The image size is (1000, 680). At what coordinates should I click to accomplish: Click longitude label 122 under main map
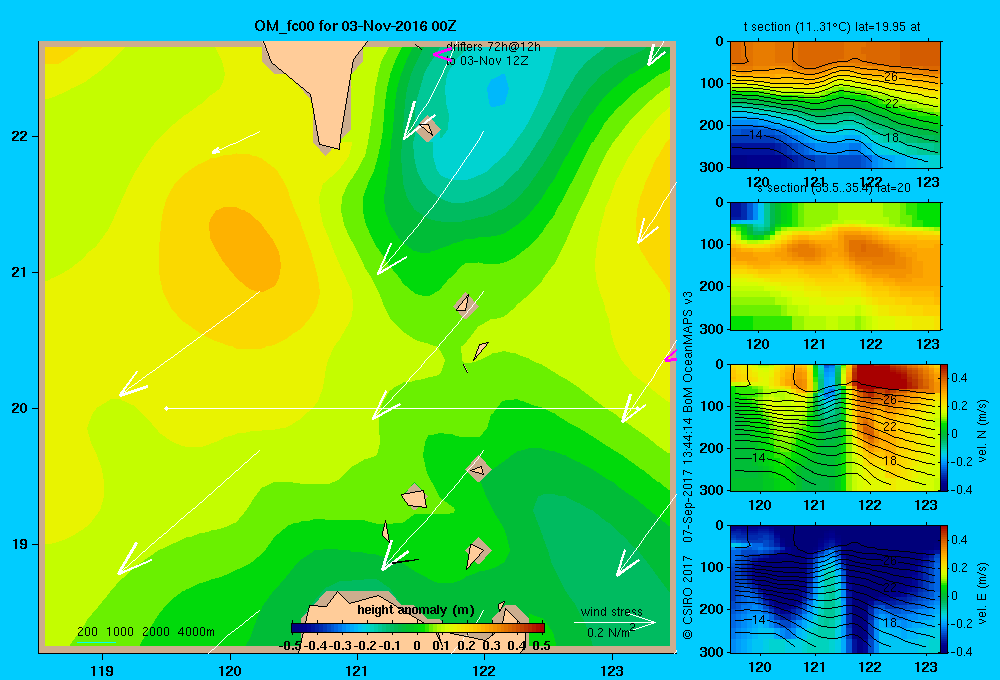tap(485, 670)
